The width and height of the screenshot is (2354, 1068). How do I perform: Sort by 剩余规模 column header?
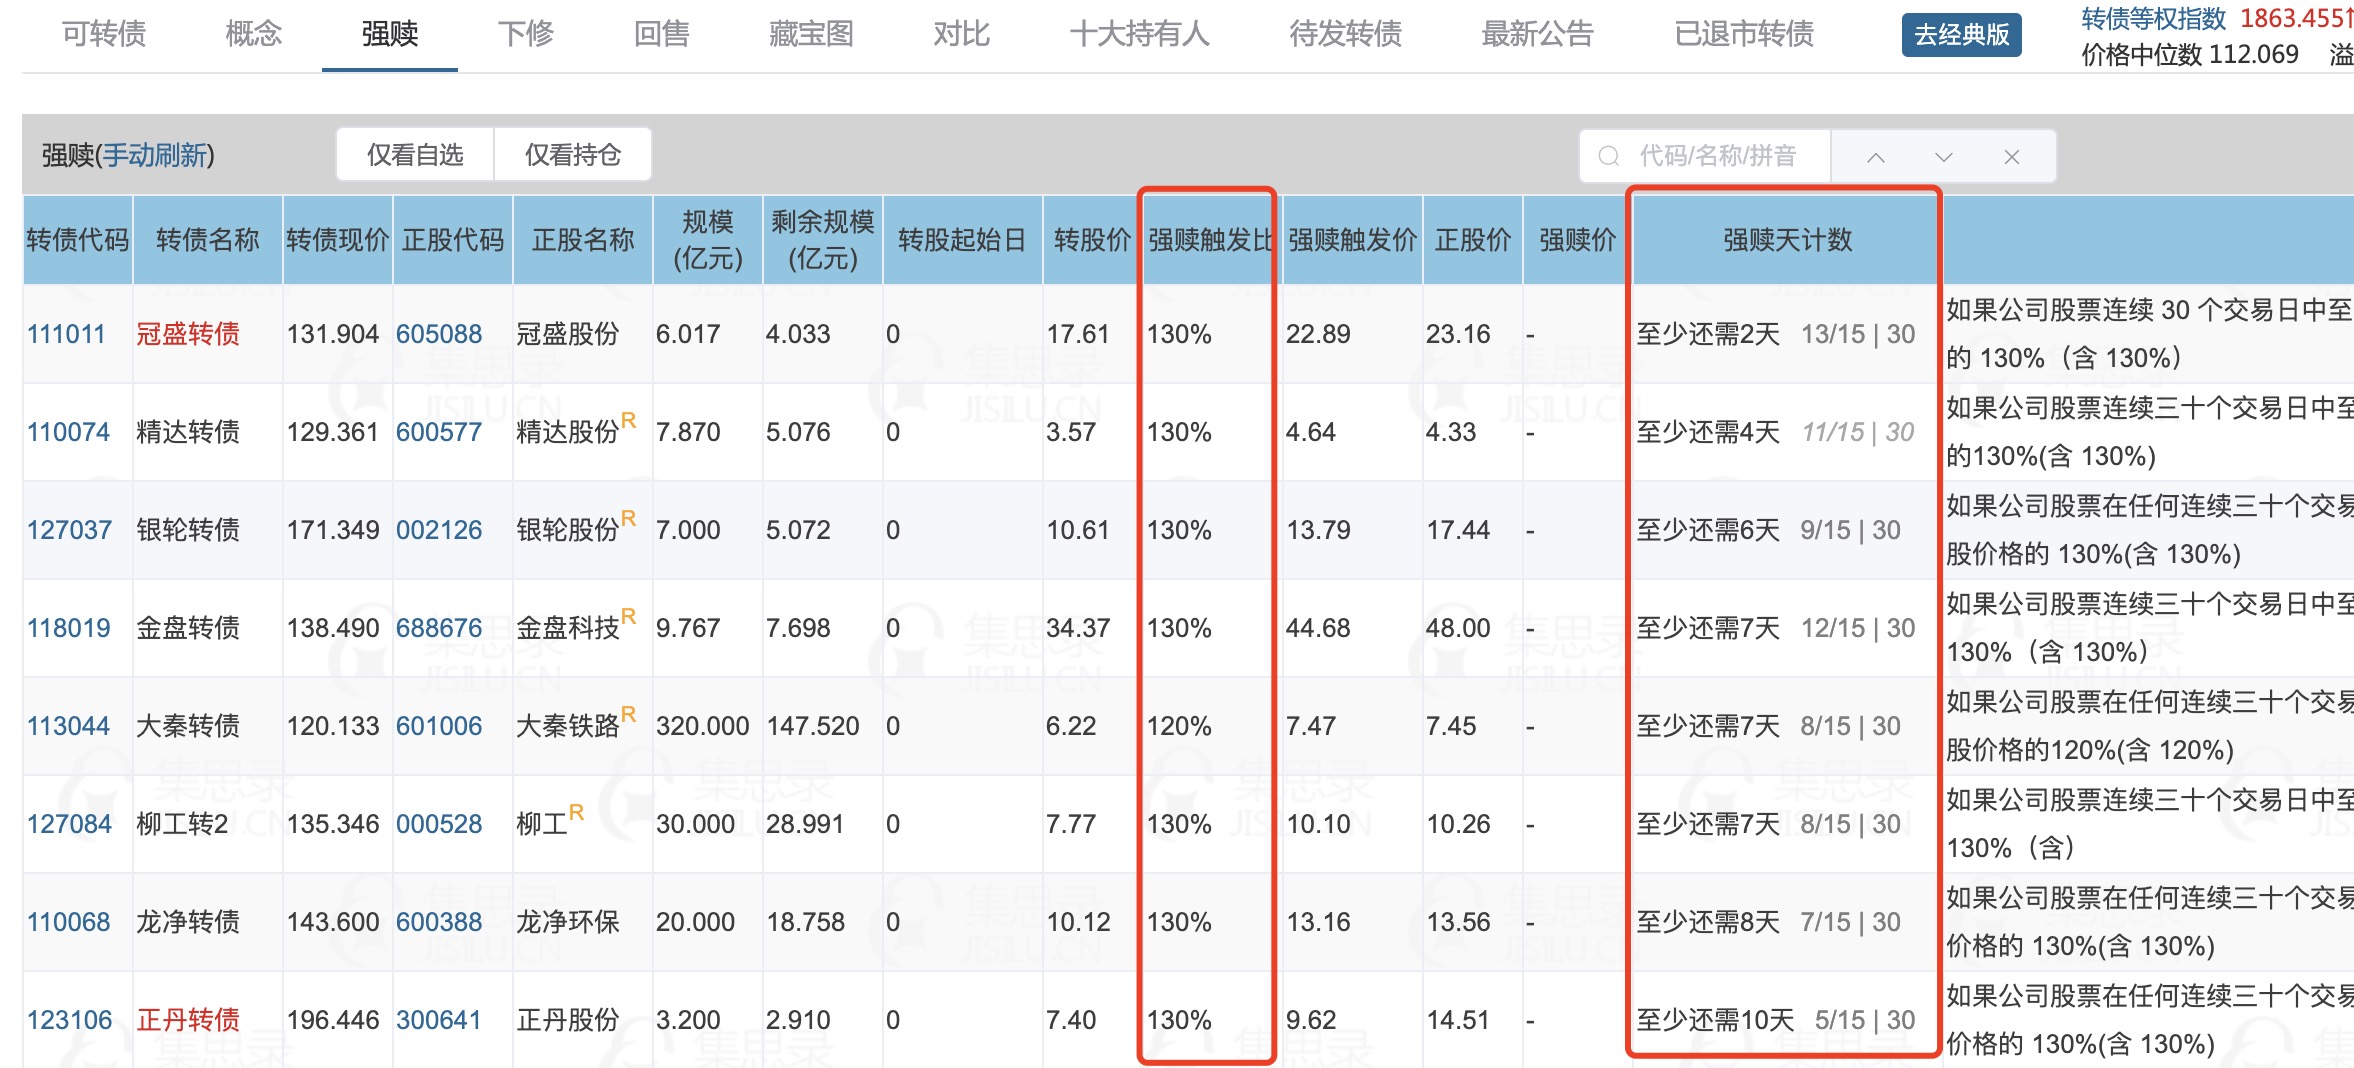pyautogui.click(x=822, y=240)
